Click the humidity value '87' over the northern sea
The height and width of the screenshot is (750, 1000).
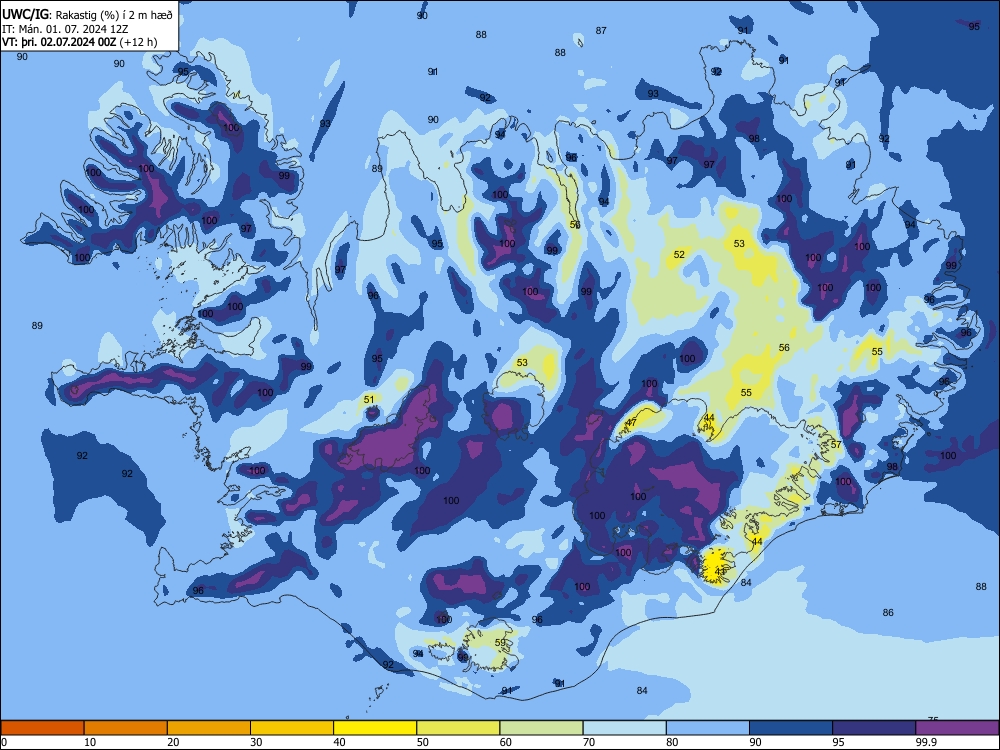point(601,31)
